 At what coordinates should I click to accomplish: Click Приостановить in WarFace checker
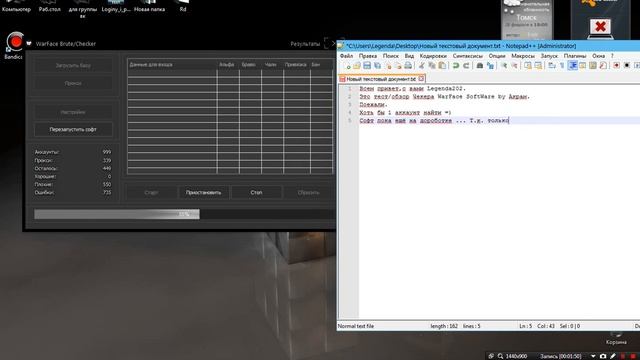(203, 192)
